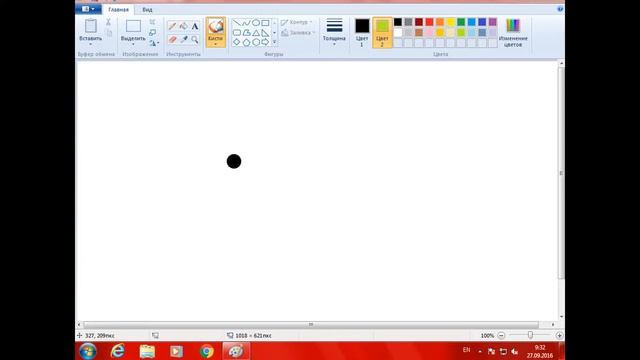
Task: Click the zoom slider handle
Action: (x=530, y=336)
